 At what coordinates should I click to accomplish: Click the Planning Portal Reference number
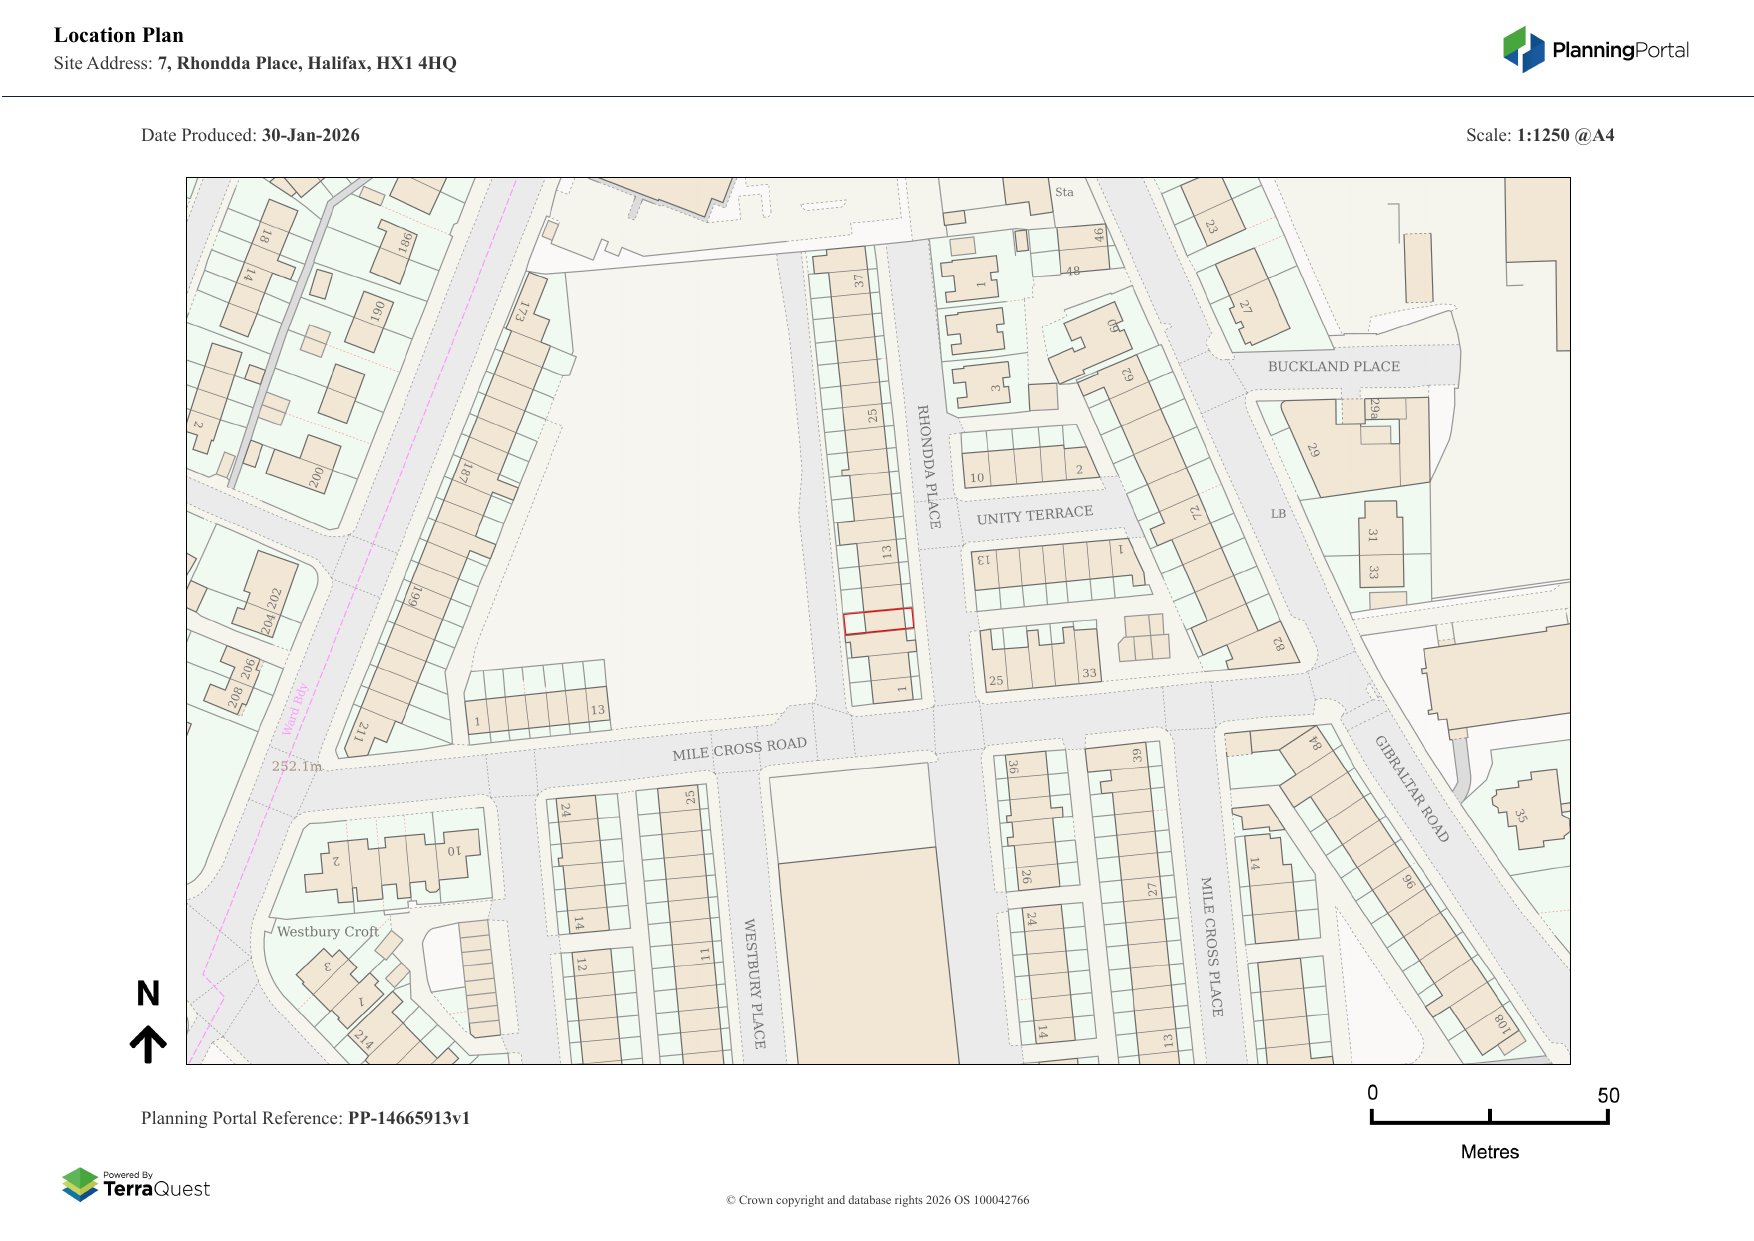pos(408,1118)
